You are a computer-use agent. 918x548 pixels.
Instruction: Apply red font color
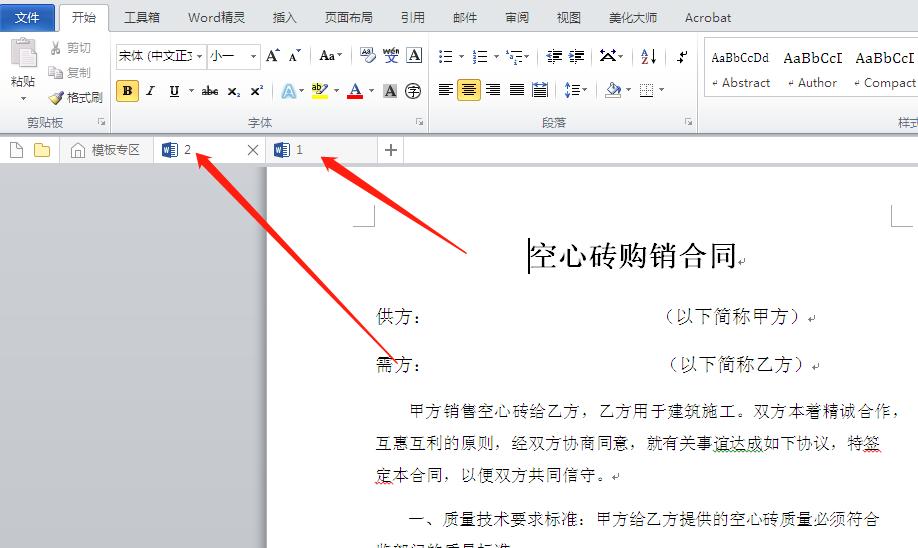click(x=355, y=91)
